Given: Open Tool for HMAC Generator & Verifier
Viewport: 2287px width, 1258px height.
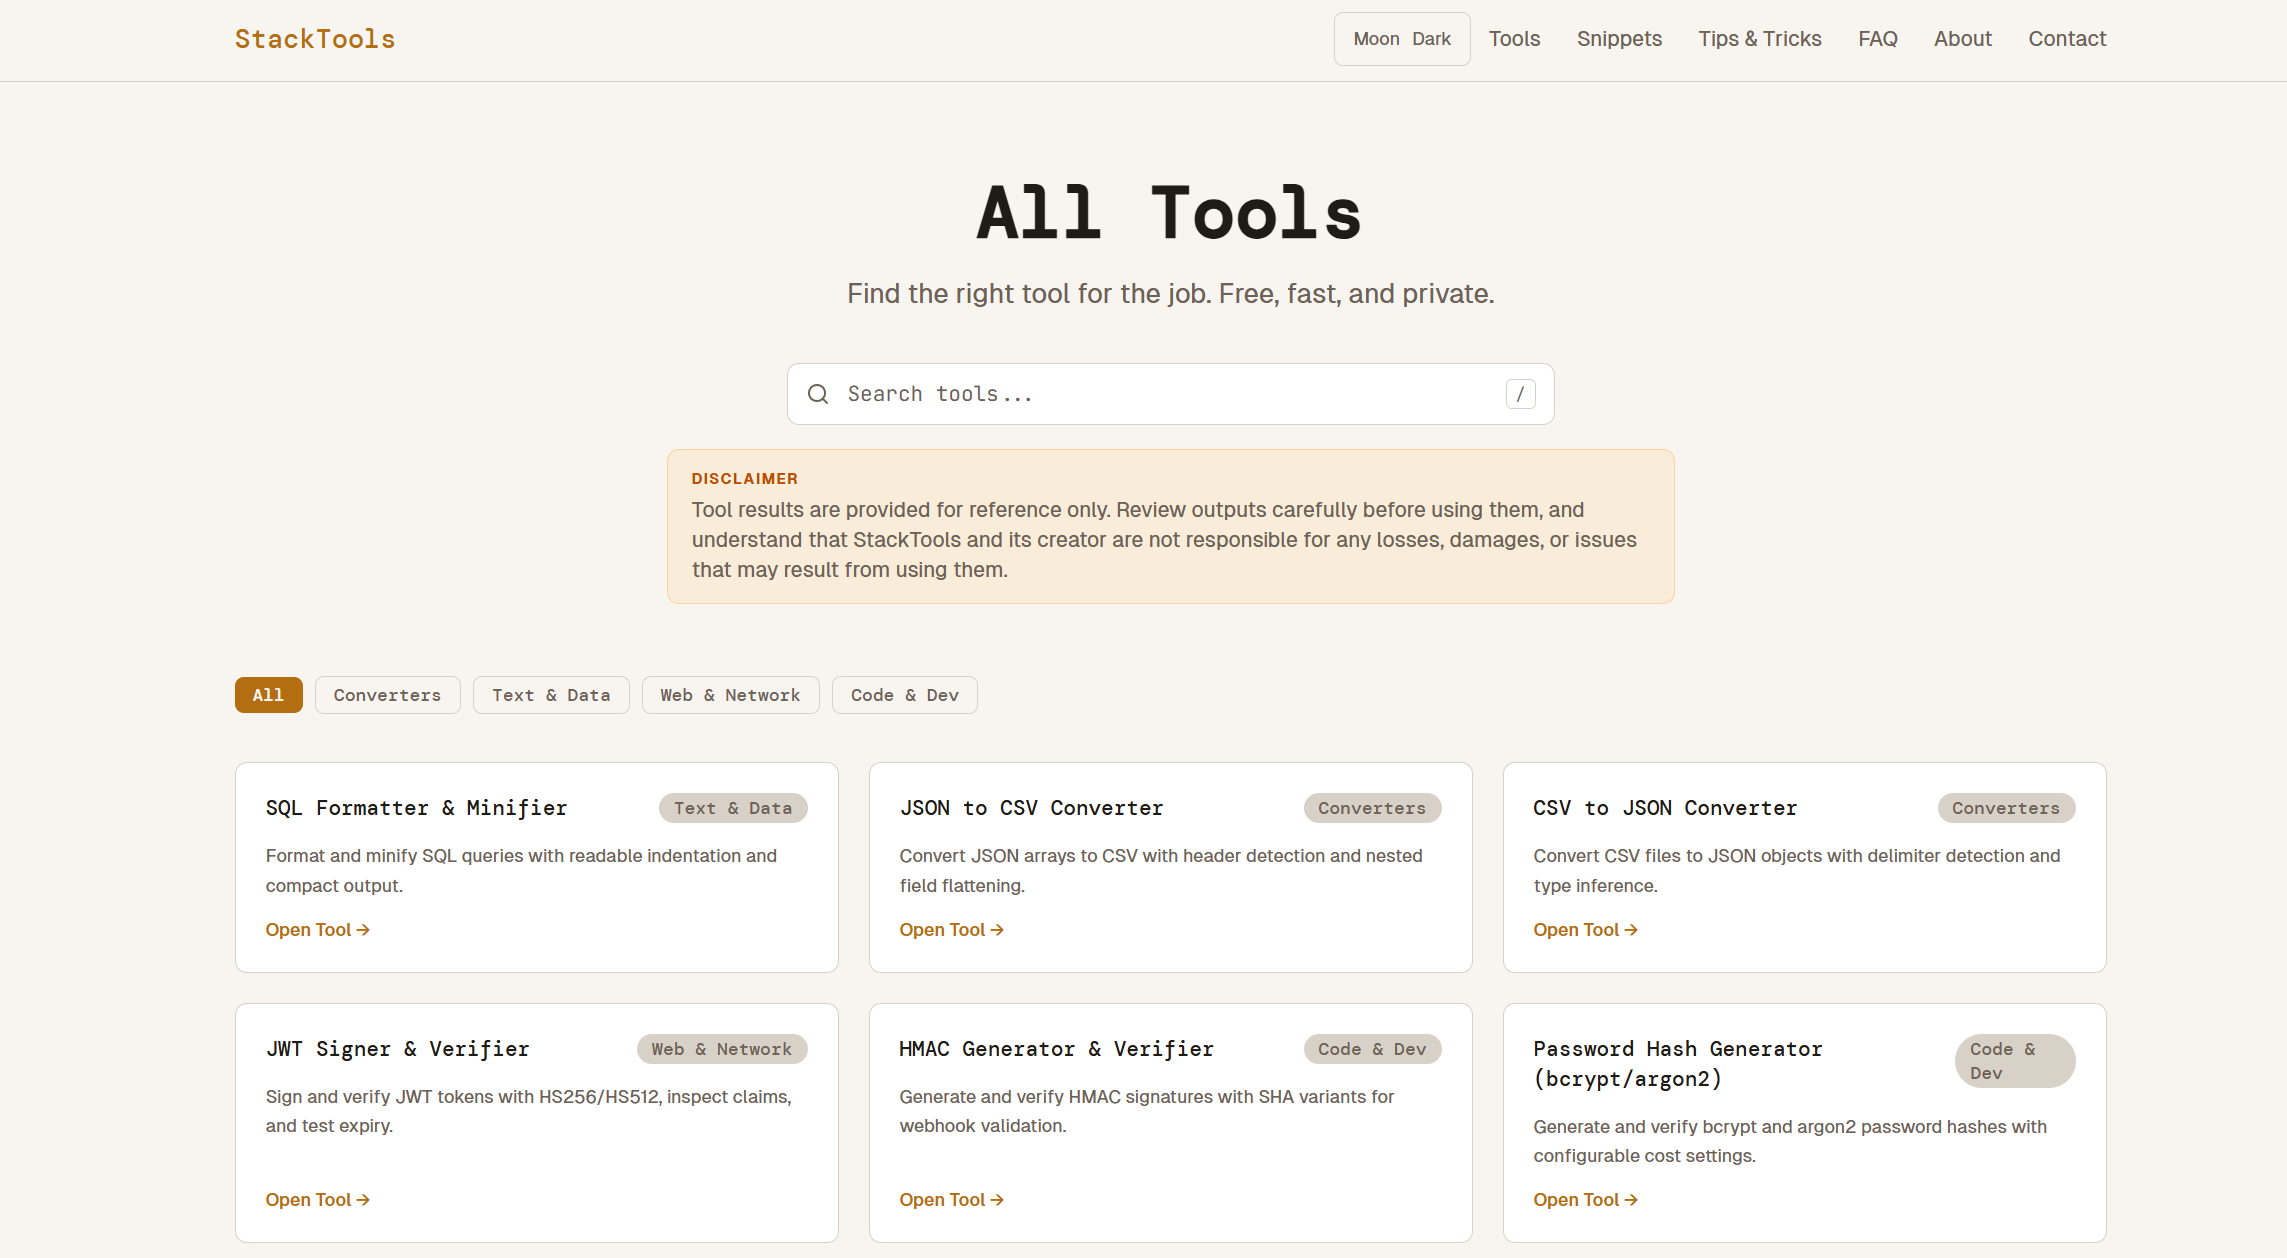Looking at the screenshot, I should click(x=952, y=1200).
